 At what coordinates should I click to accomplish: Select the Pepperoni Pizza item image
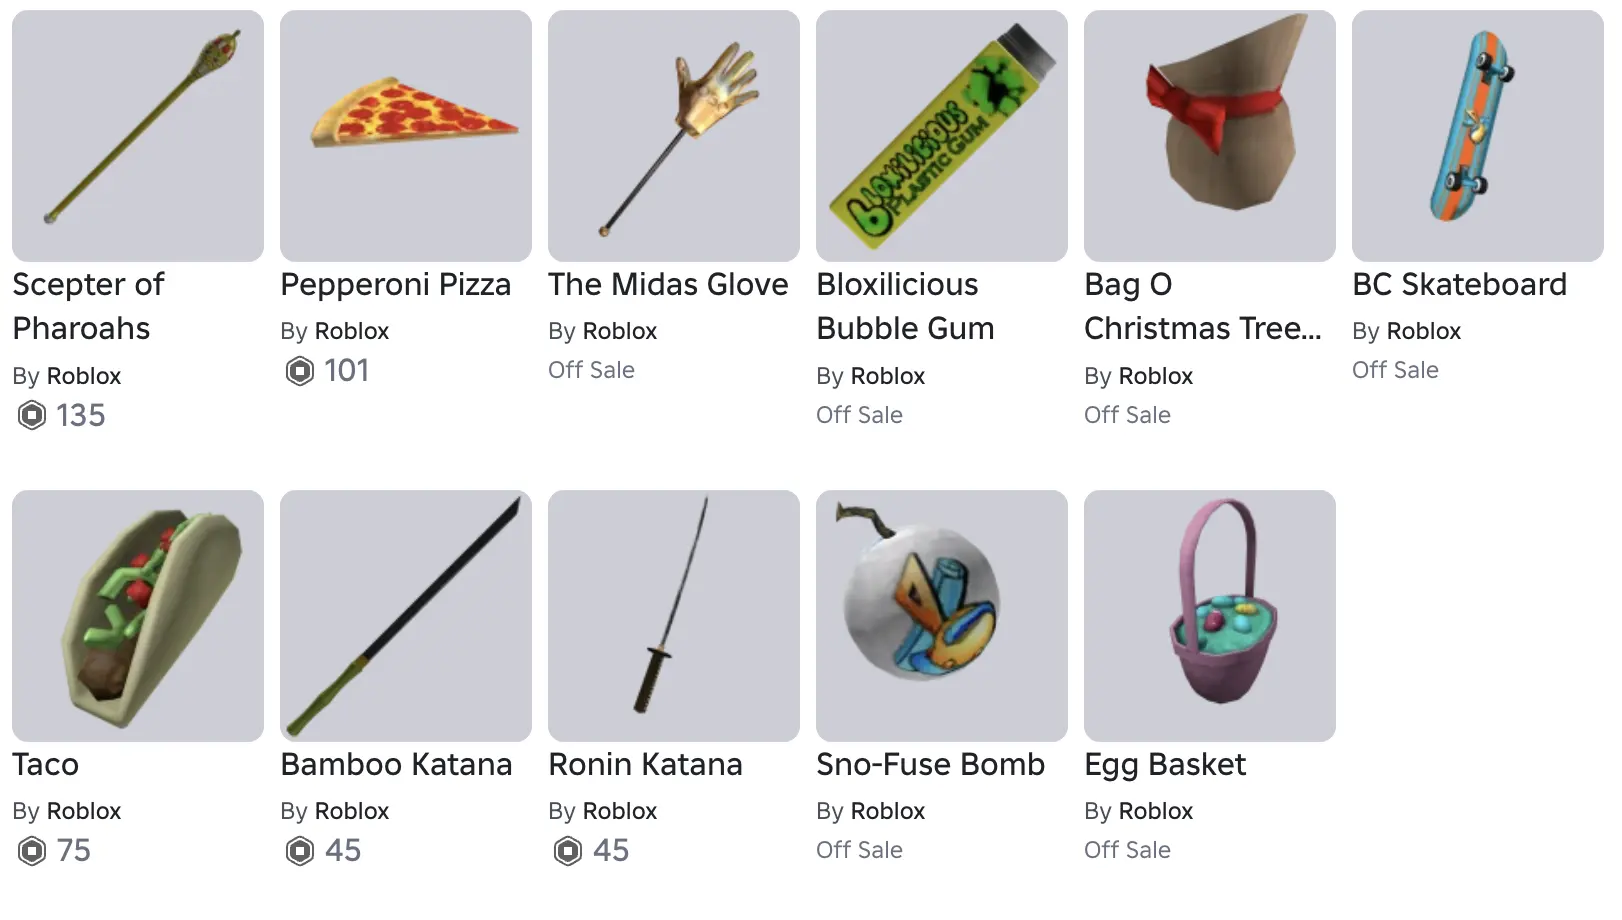pyautogui.click(x=406, y=136)
